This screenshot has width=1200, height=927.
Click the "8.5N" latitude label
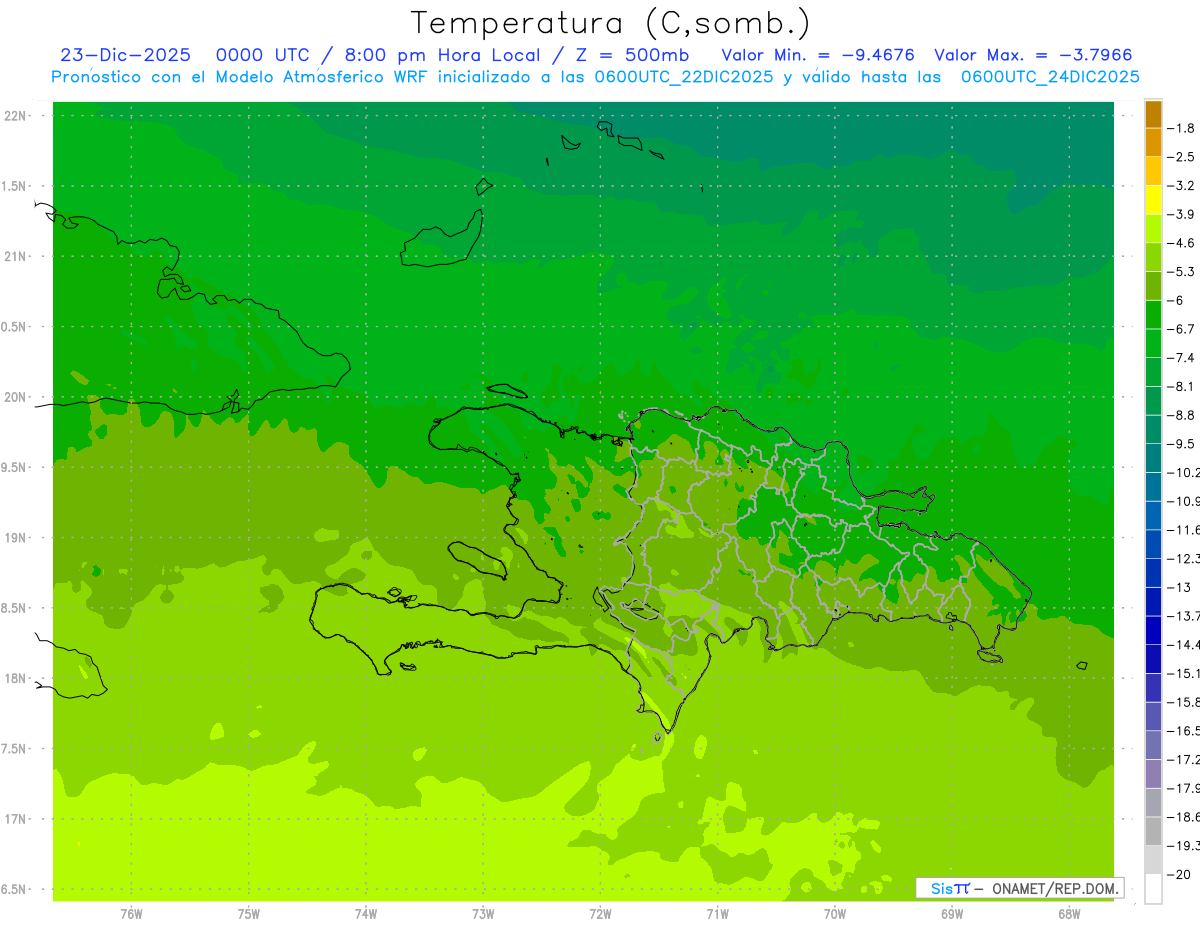(x=15, y=608)
